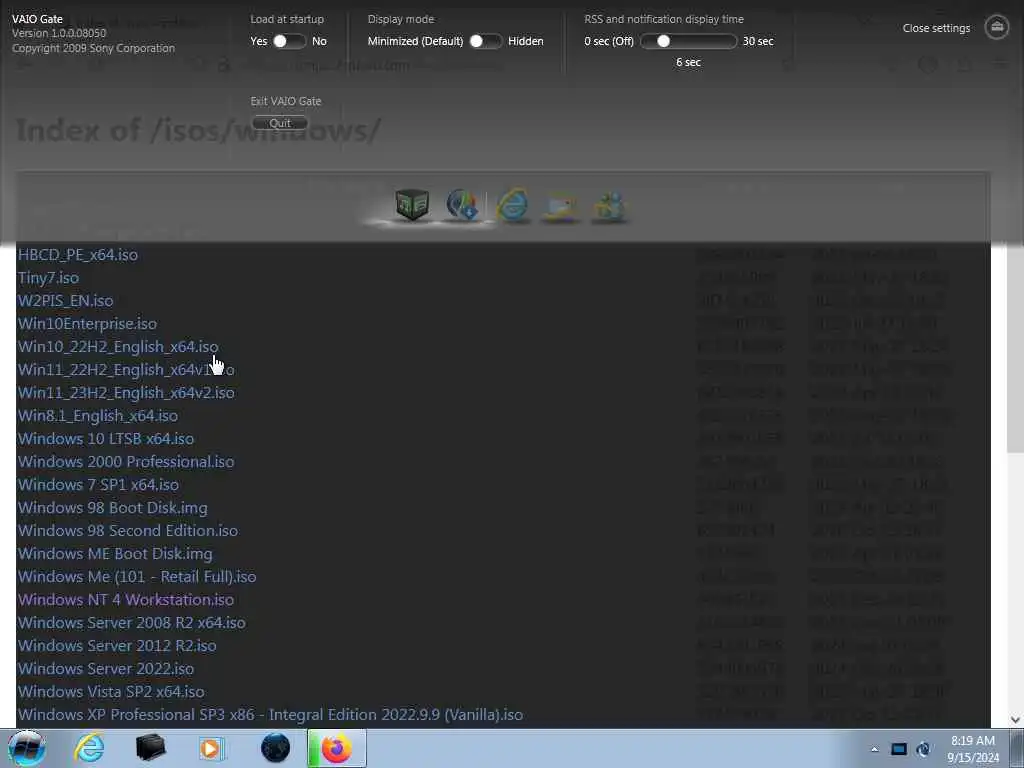Open the Messenger people icon in VAIO Gate dock
The height and width of the screenshot is (768, 1024).
coord(609,206)
